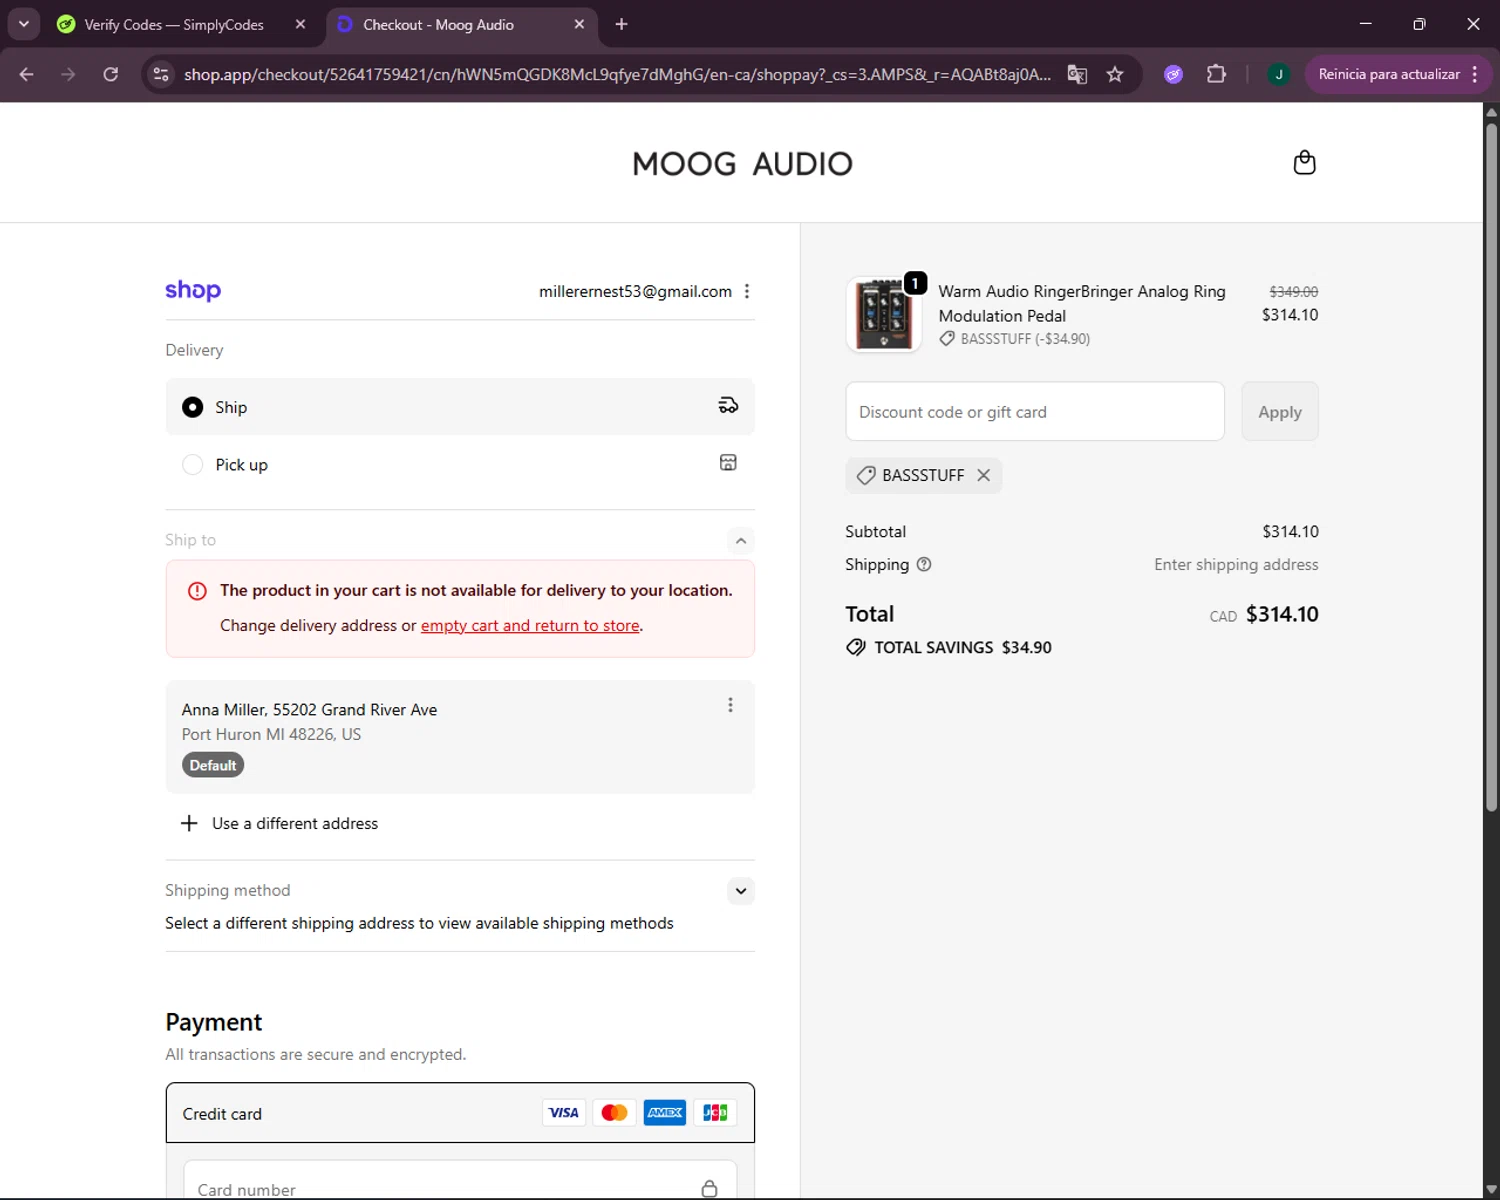Close the Checkout - Moog Audio tab
Image resolution: width=1500 pixels, height=1200 pixels.
(579, 24)
